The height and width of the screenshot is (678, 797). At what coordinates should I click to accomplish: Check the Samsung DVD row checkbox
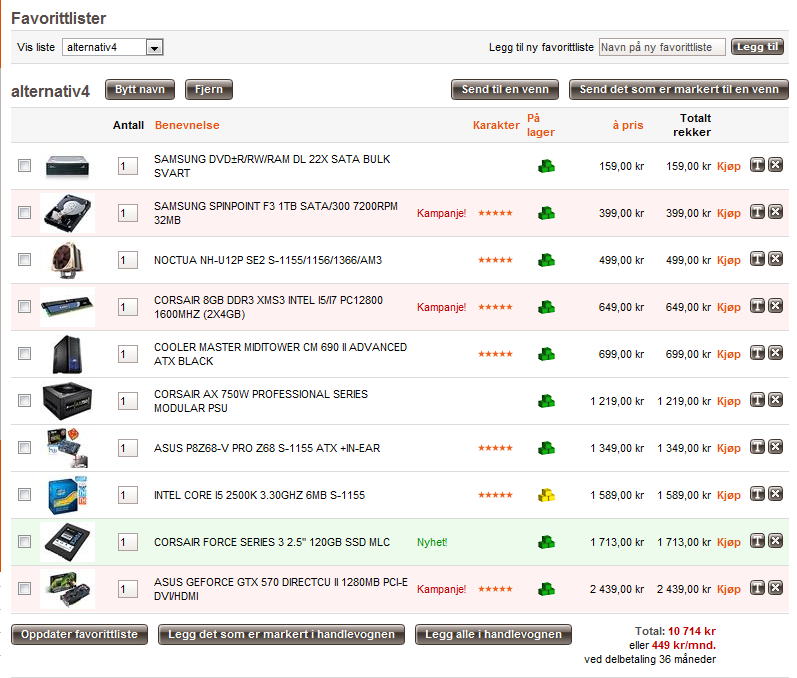tap(24, 166)
